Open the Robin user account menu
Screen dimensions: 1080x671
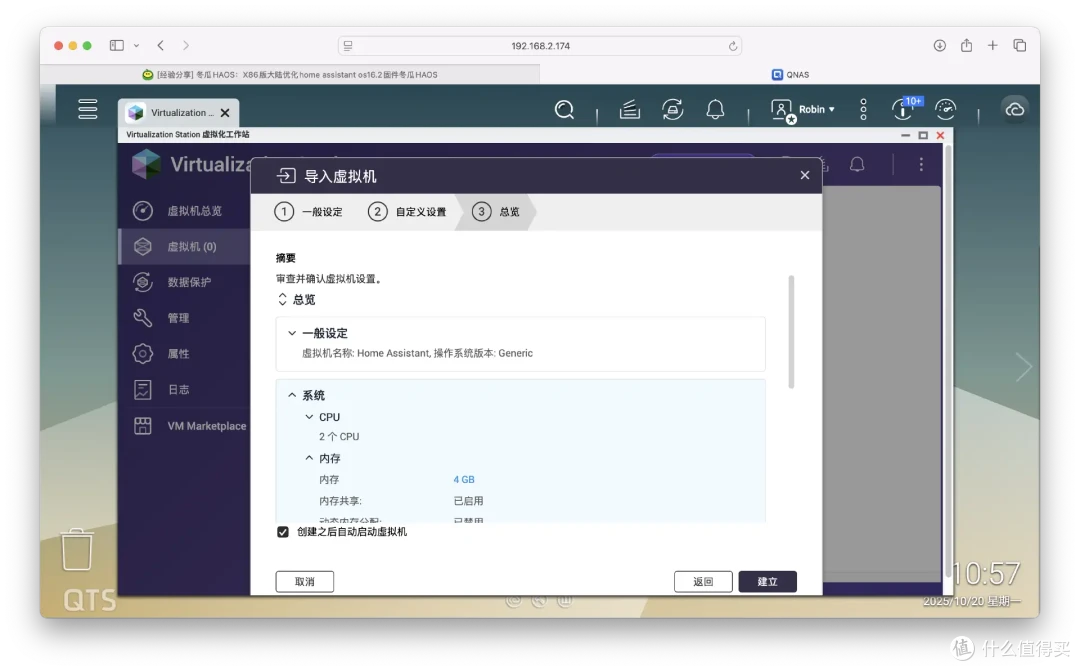pyautogui.click(x=803, y=110)
